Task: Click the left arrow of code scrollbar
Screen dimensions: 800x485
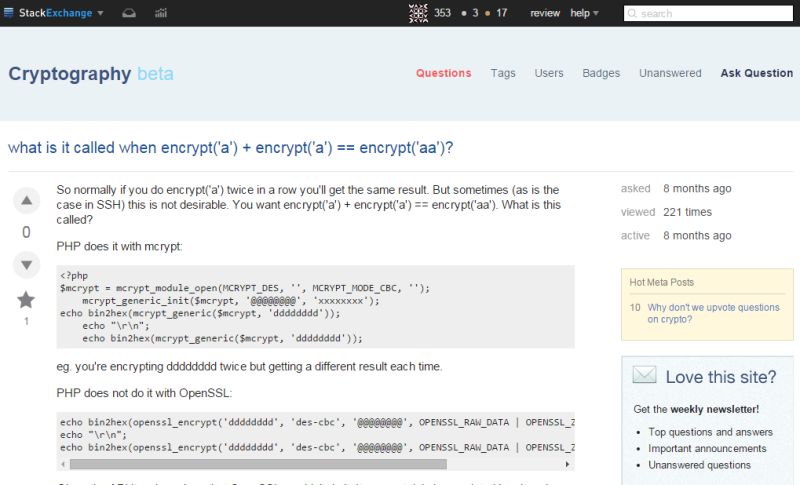Action: pos(63,464)
